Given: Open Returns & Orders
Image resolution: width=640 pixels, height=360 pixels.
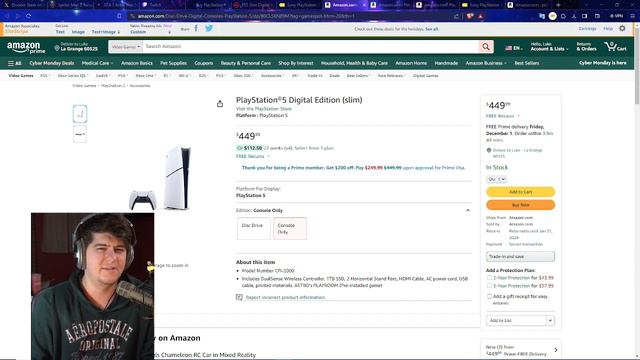Looking at the screenshot, I should point(586,47).
